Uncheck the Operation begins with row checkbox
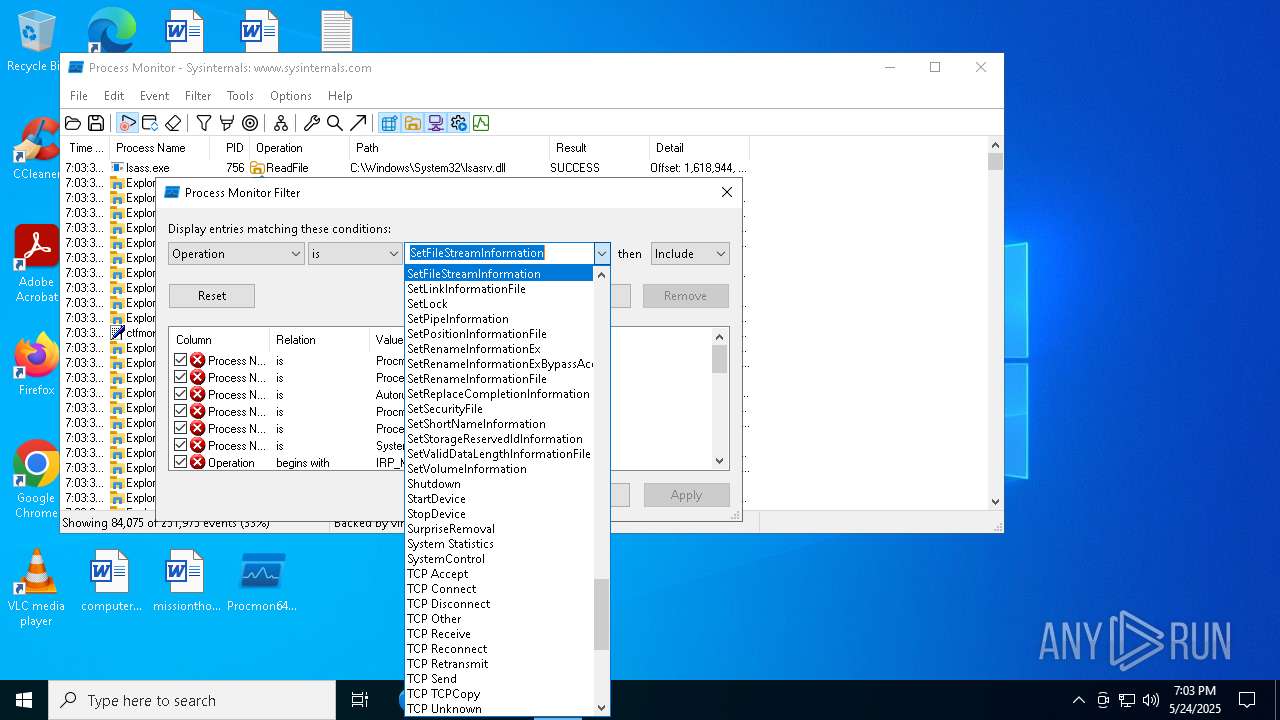Viewport: 1280px width, 720px height. (x=181, y=462)
